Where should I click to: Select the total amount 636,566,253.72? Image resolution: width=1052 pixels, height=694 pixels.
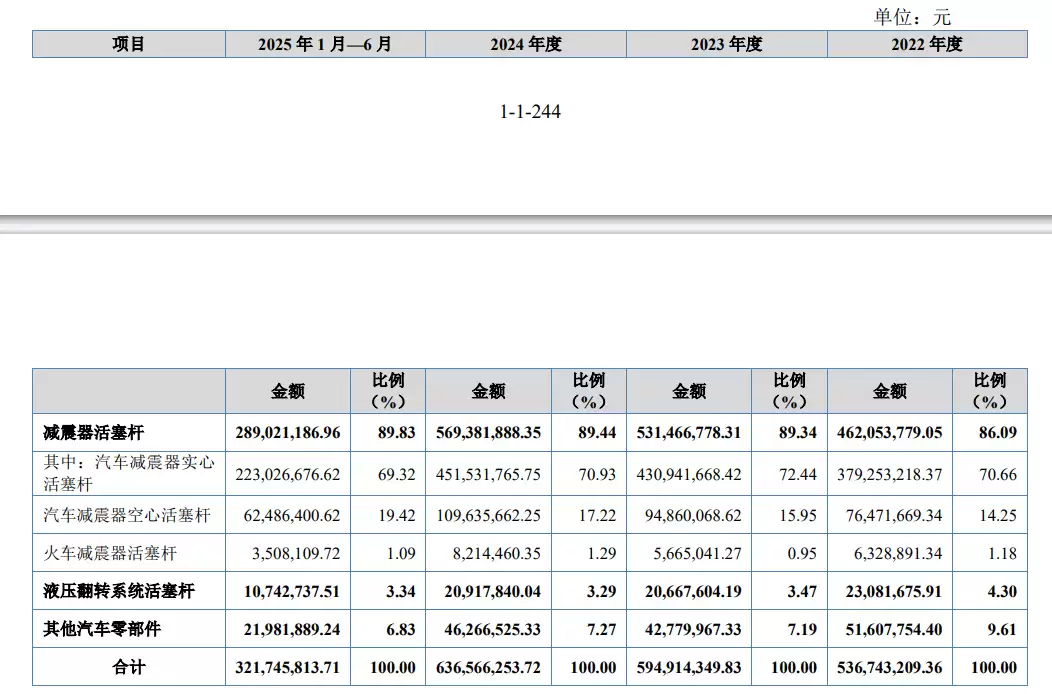point(489,667)
